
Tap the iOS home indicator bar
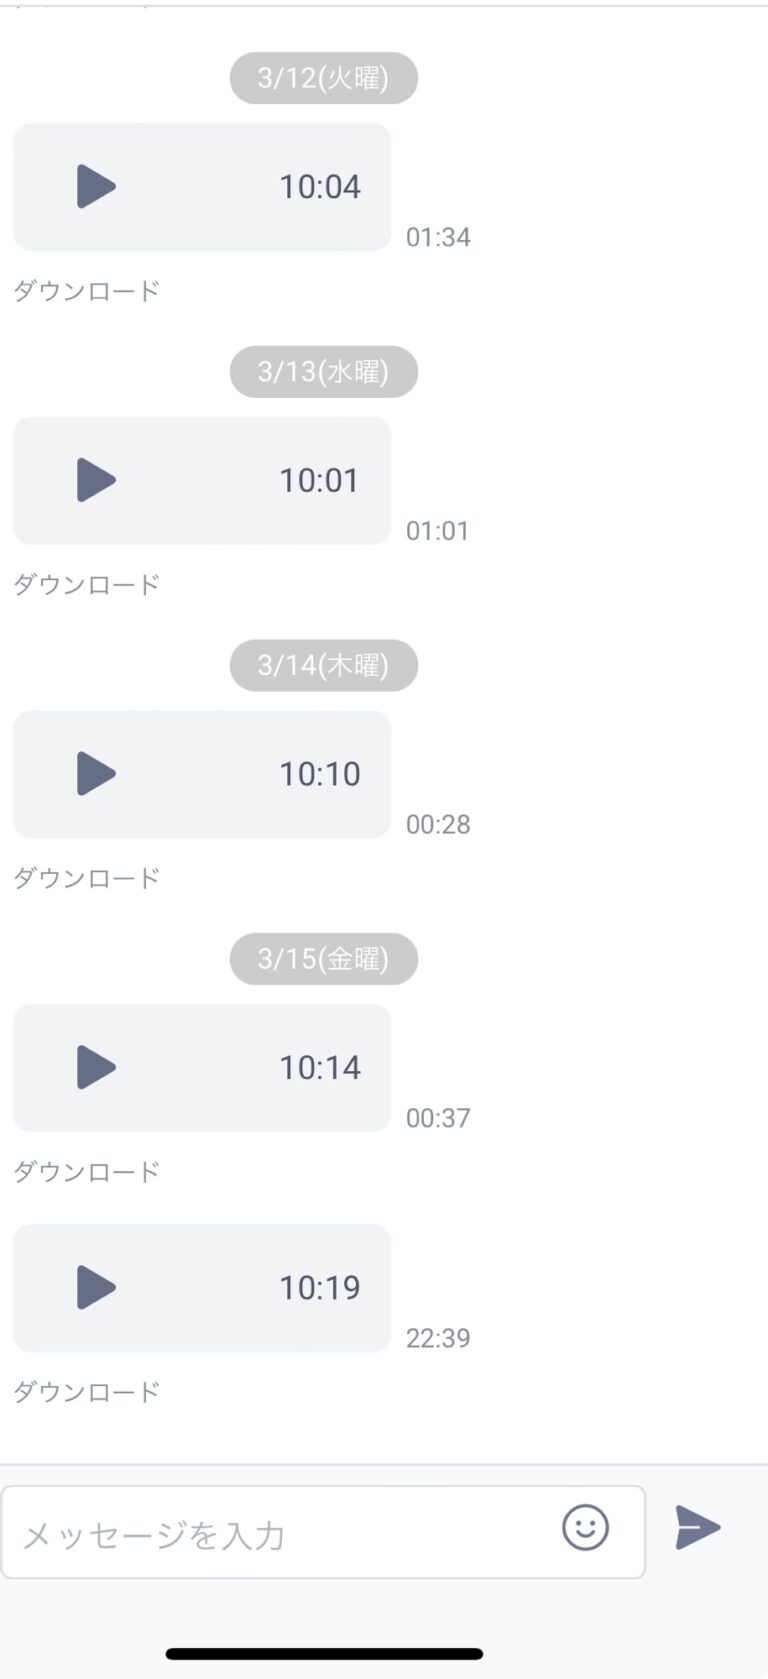(x=324, y=1654)
